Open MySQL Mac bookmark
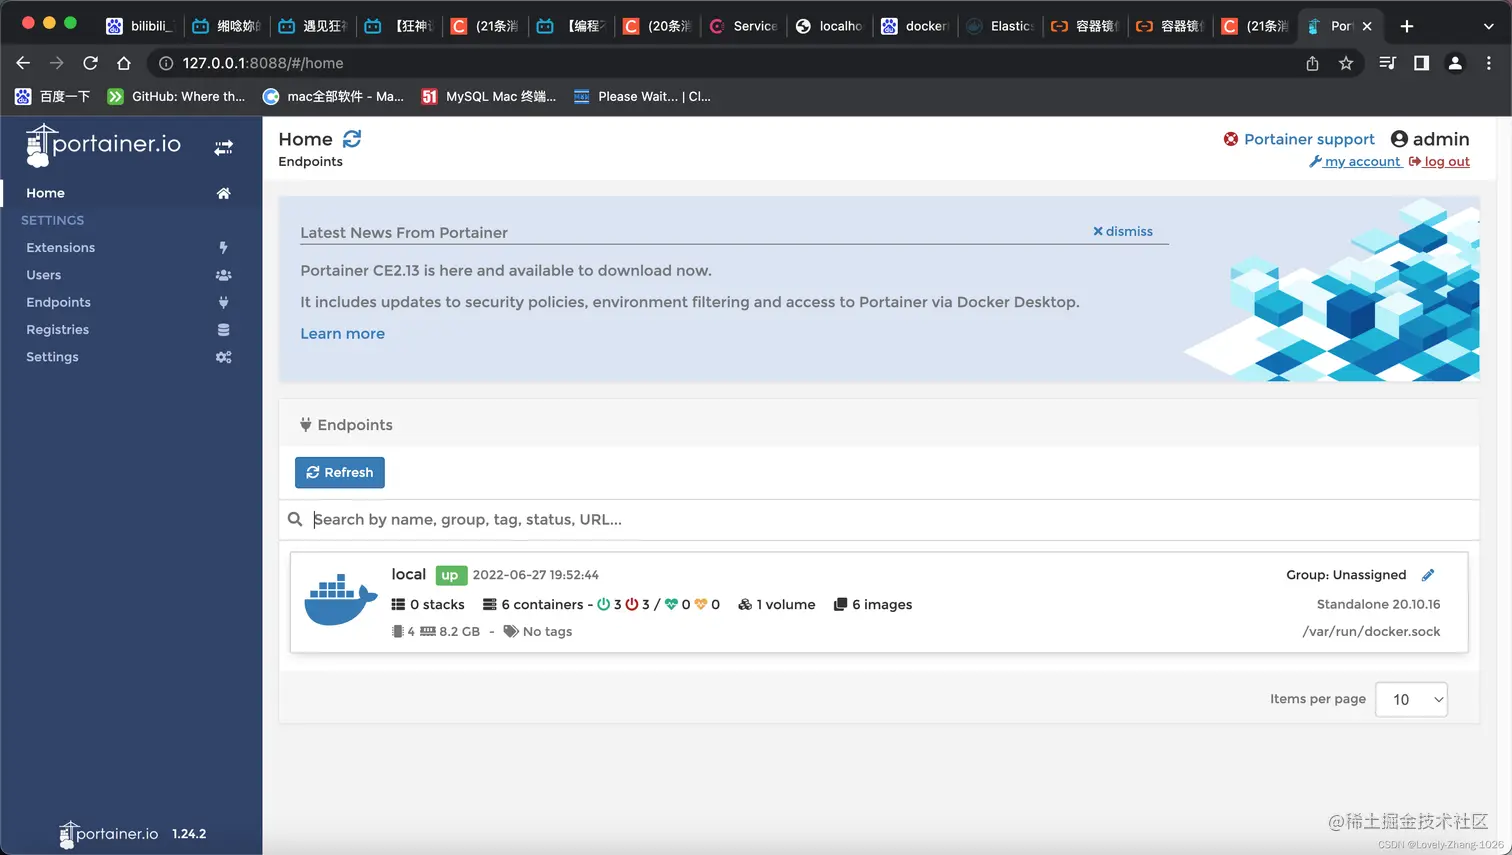Screen dimensions: 1512x855 point(488,97)
